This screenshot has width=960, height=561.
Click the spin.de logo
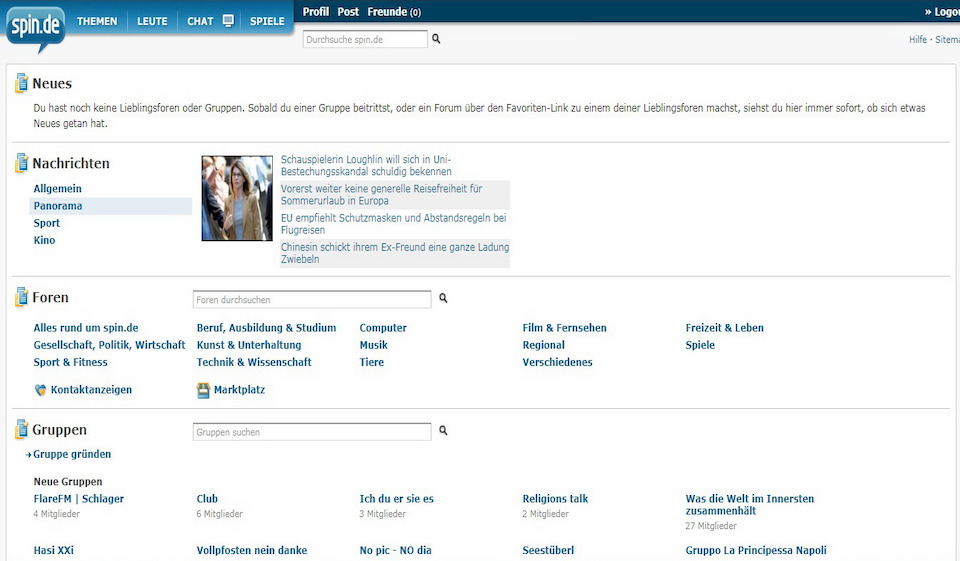(x=36, y=28)
